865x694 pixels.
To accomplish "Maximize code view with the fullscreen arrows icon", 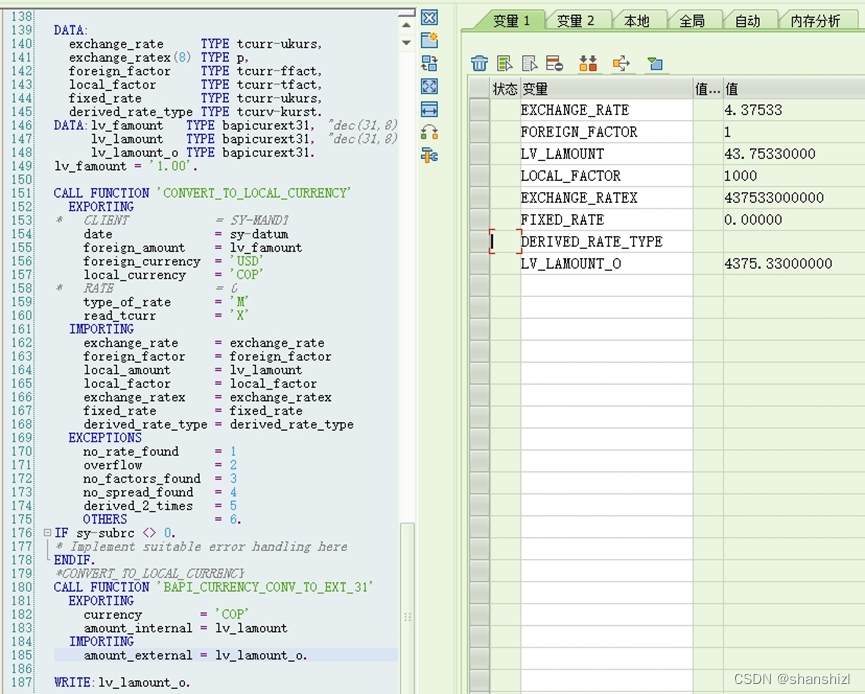I will (x=430, y=87).
